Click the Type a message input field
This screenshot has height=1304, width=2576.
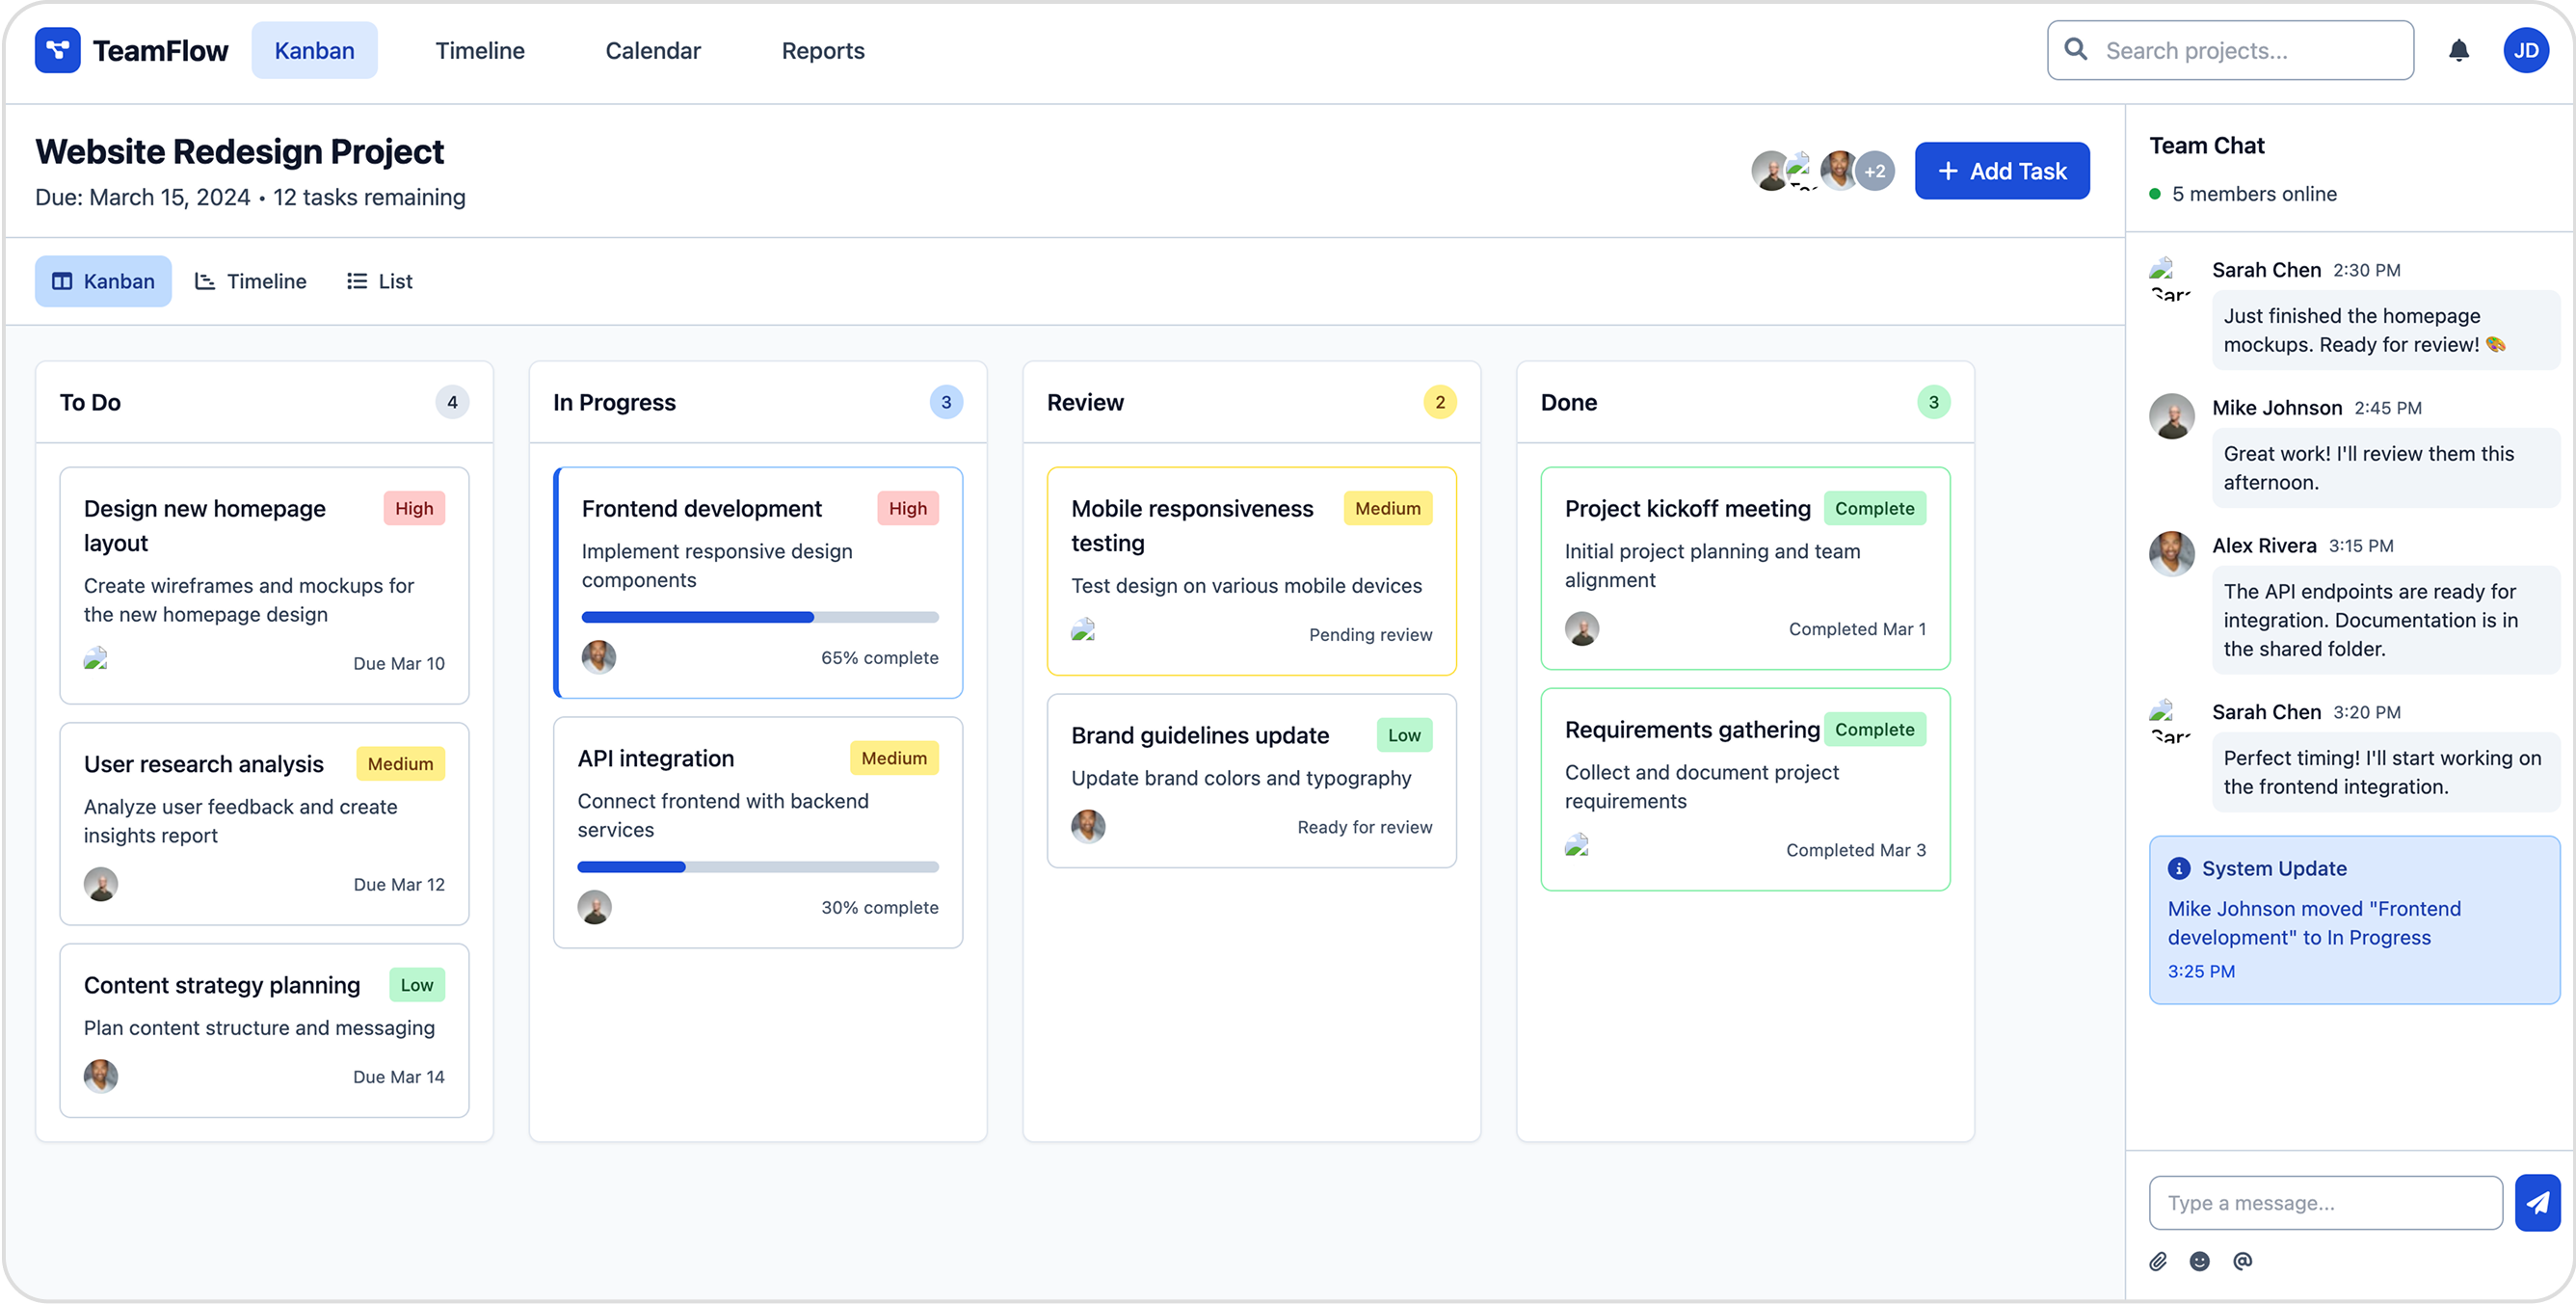point(2325,1202)
